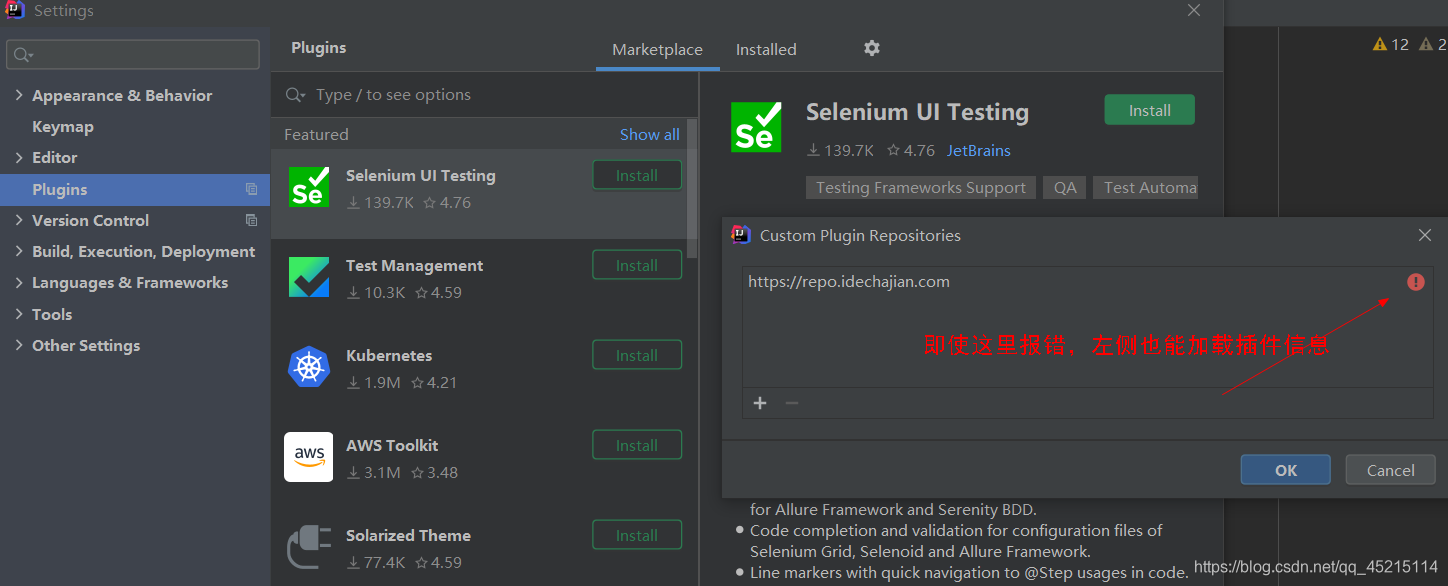Image resolution: width=1448 pixels, height=586 pixels.
Task: Remove repository with the minus icon
Action: (792, 403)
